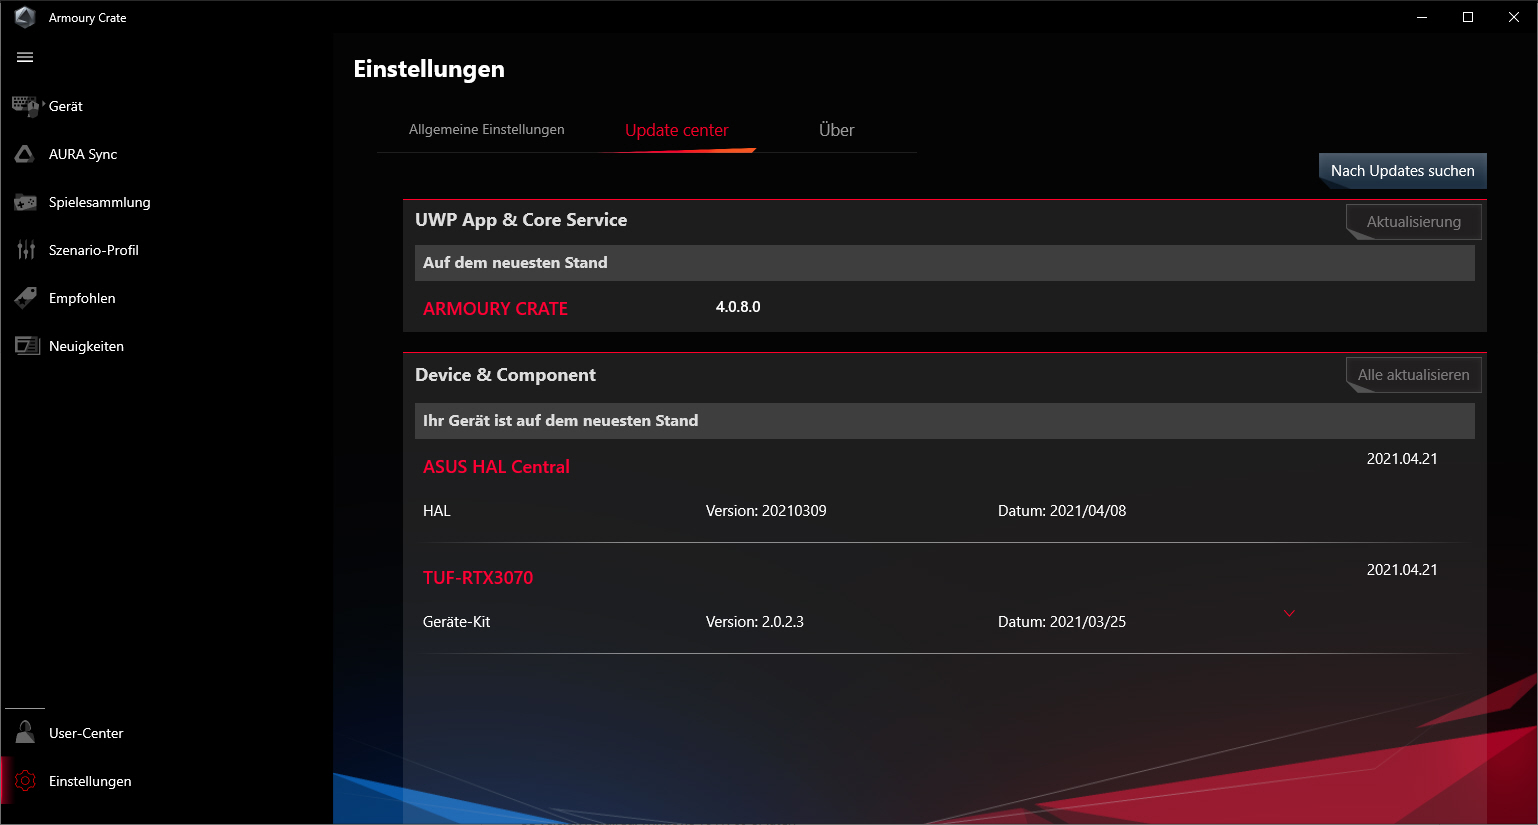Expand TUF-RTX3070 details chevron
Viewport: 1538px width, 825px height.
(x=1289, y=613)
